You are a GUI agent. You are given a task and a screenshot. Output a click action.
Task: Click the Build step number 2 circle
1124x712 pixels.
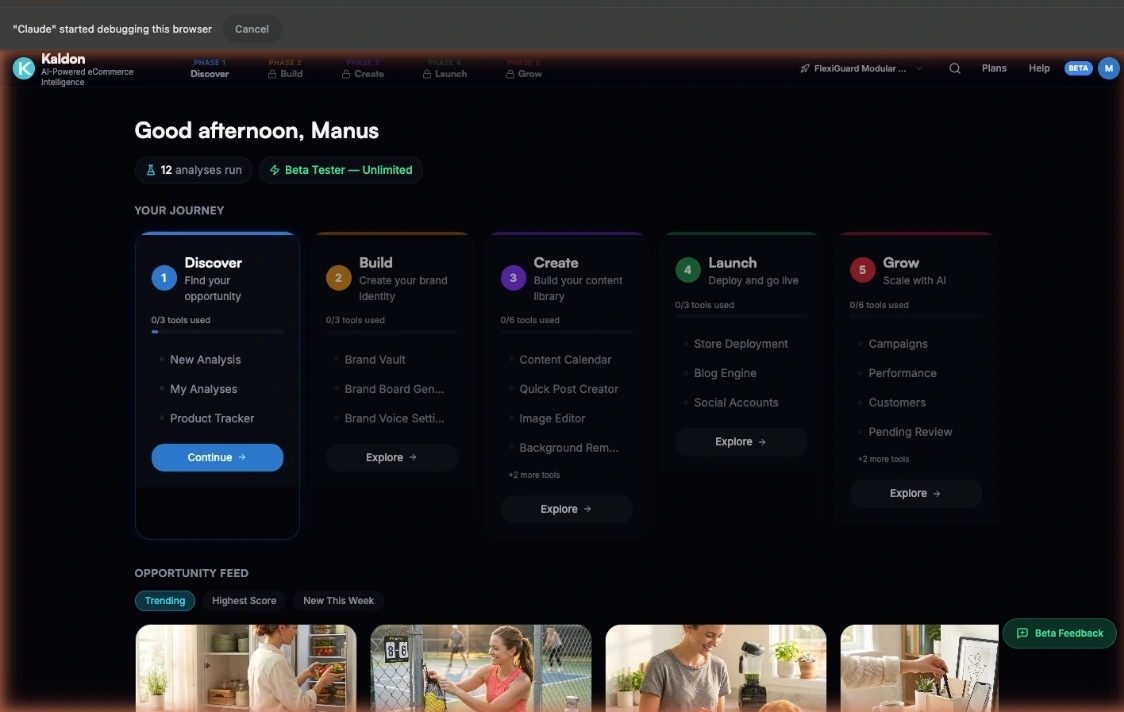[x=338, y=277]
